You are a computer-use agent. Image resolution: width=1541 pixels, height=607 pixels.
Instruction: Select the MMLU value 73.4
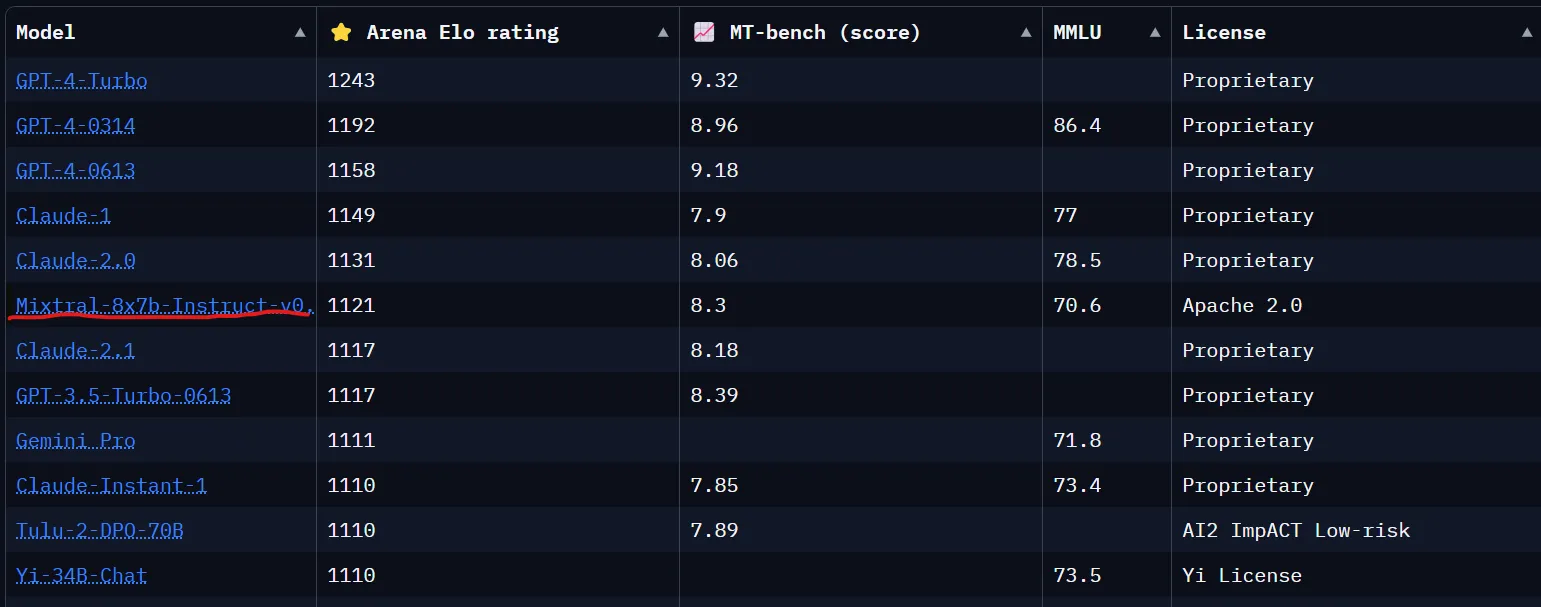tap(1077, 485)
